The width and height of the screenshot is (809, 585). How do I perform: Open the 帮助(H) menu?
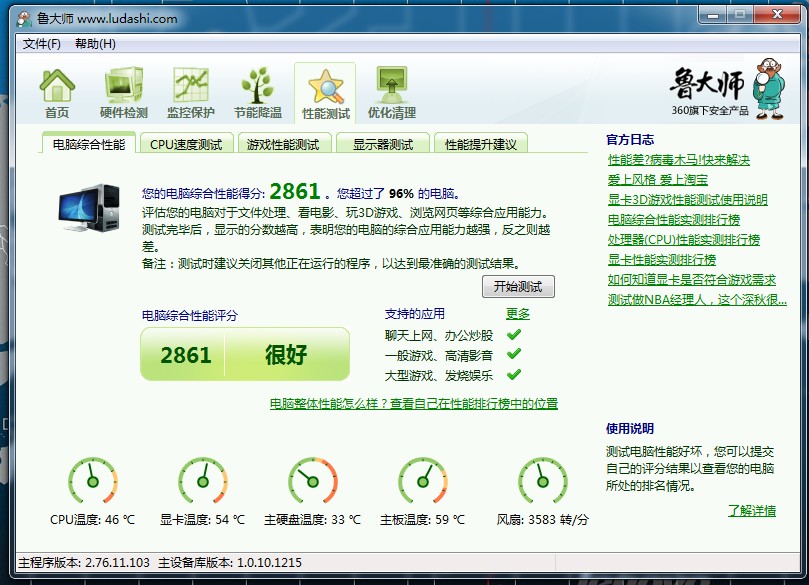pyautogui.click(x=95, y=44)
